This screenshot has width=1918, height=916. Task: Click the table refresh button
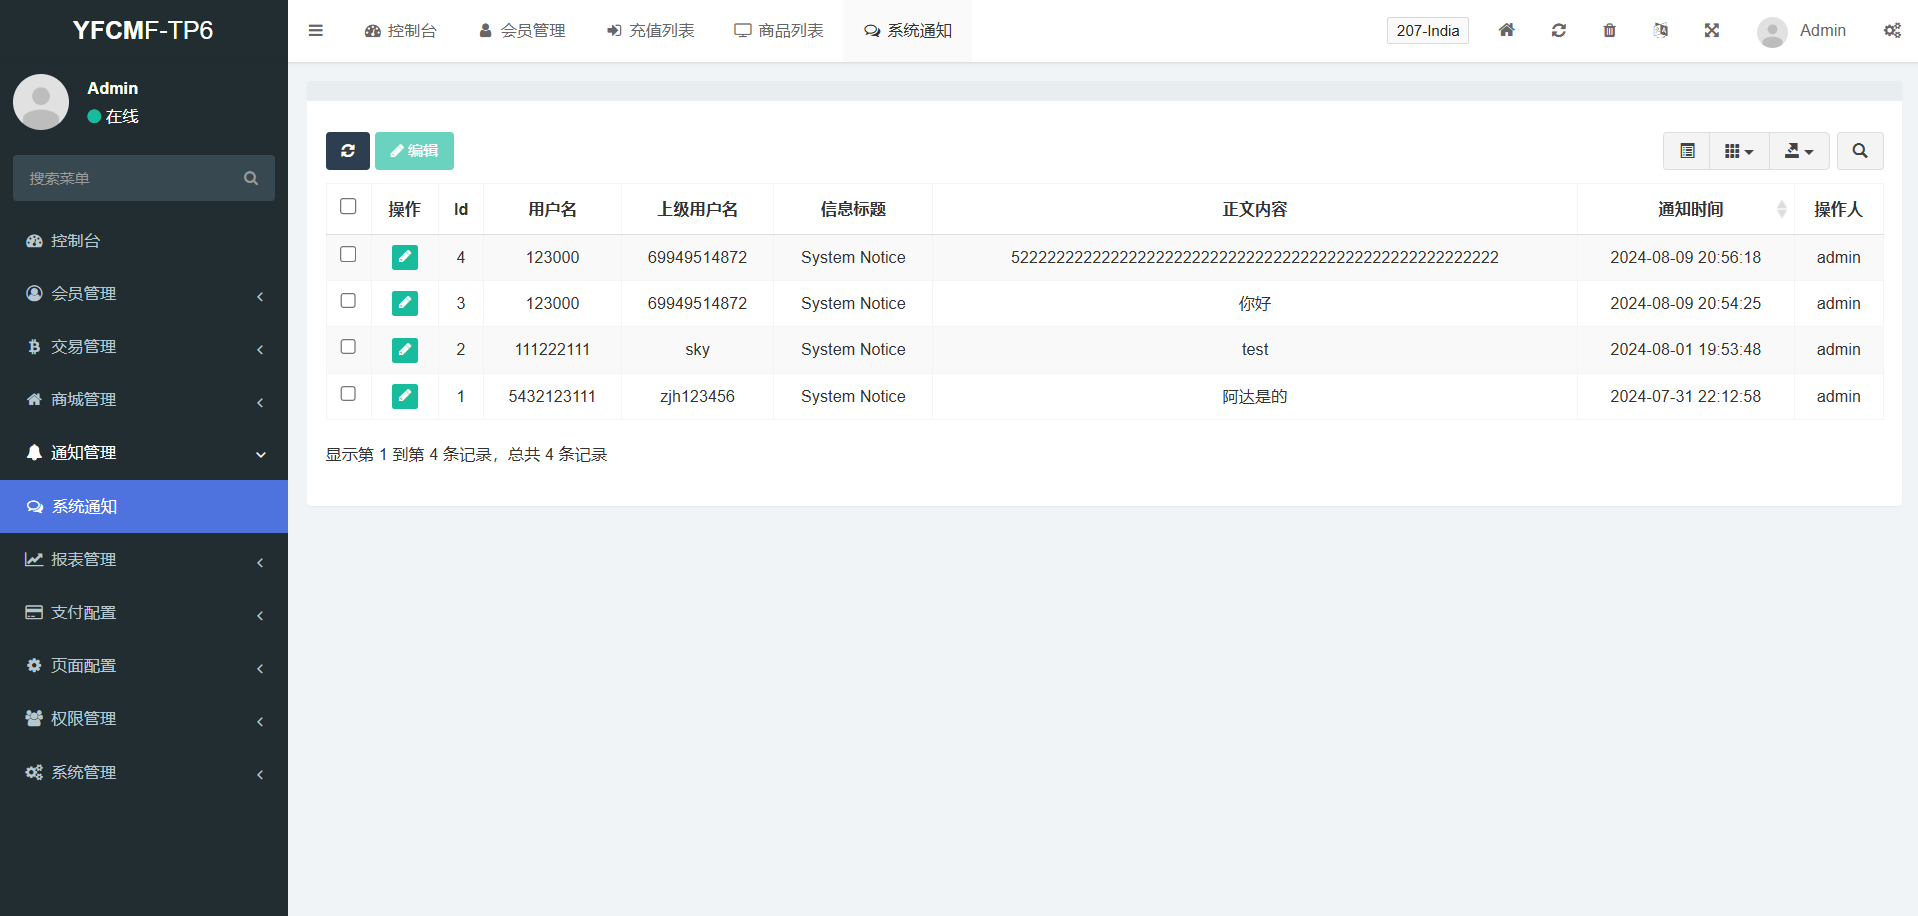pos(347,151)
